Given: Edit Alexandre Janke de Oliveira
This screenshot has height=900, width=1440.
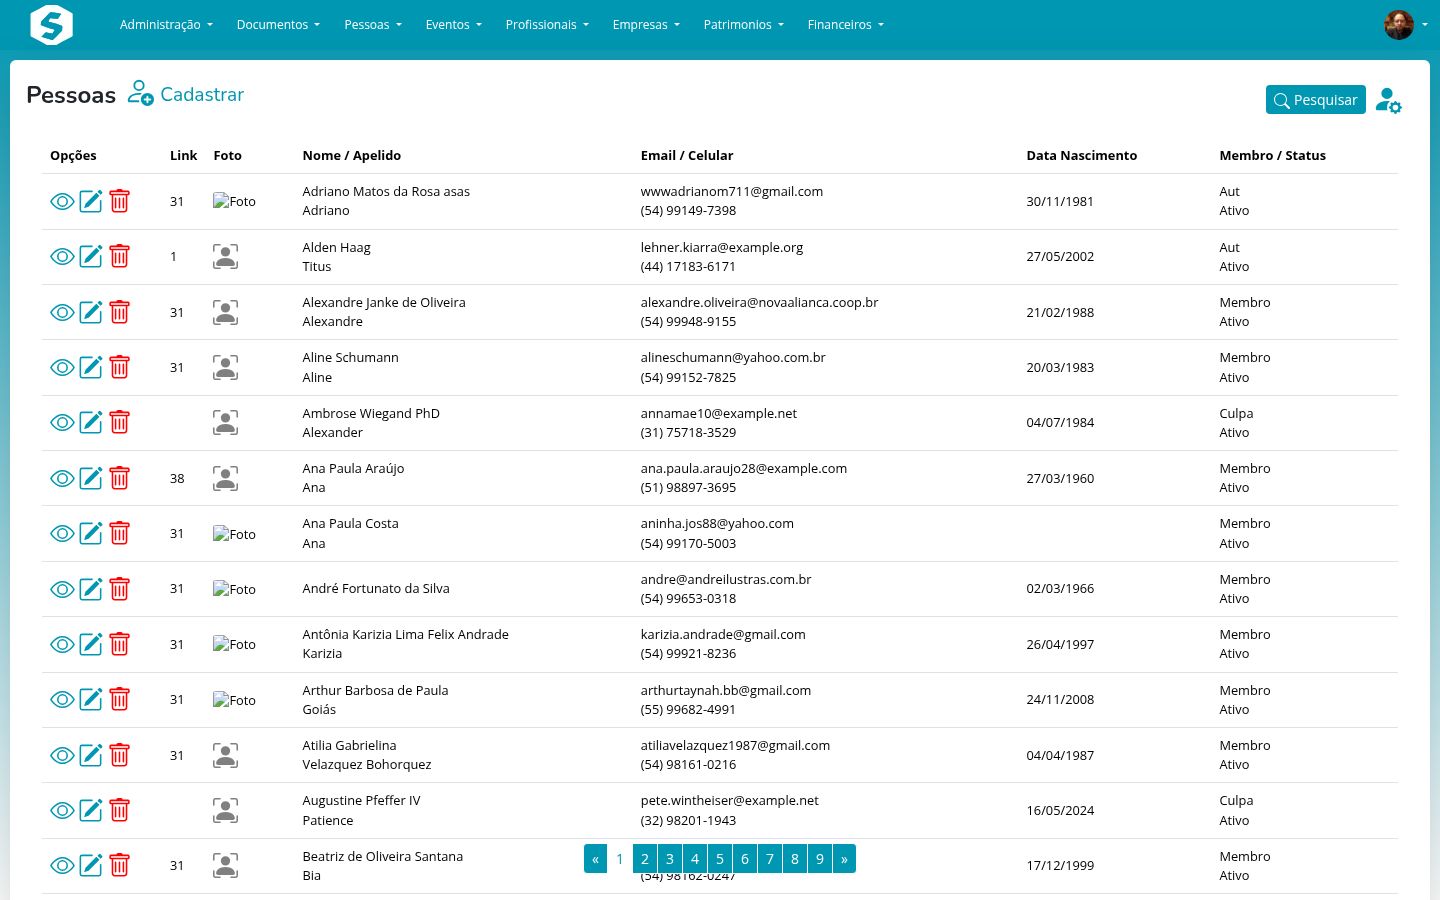Looking at the screenshot, I should pos(91,312).
